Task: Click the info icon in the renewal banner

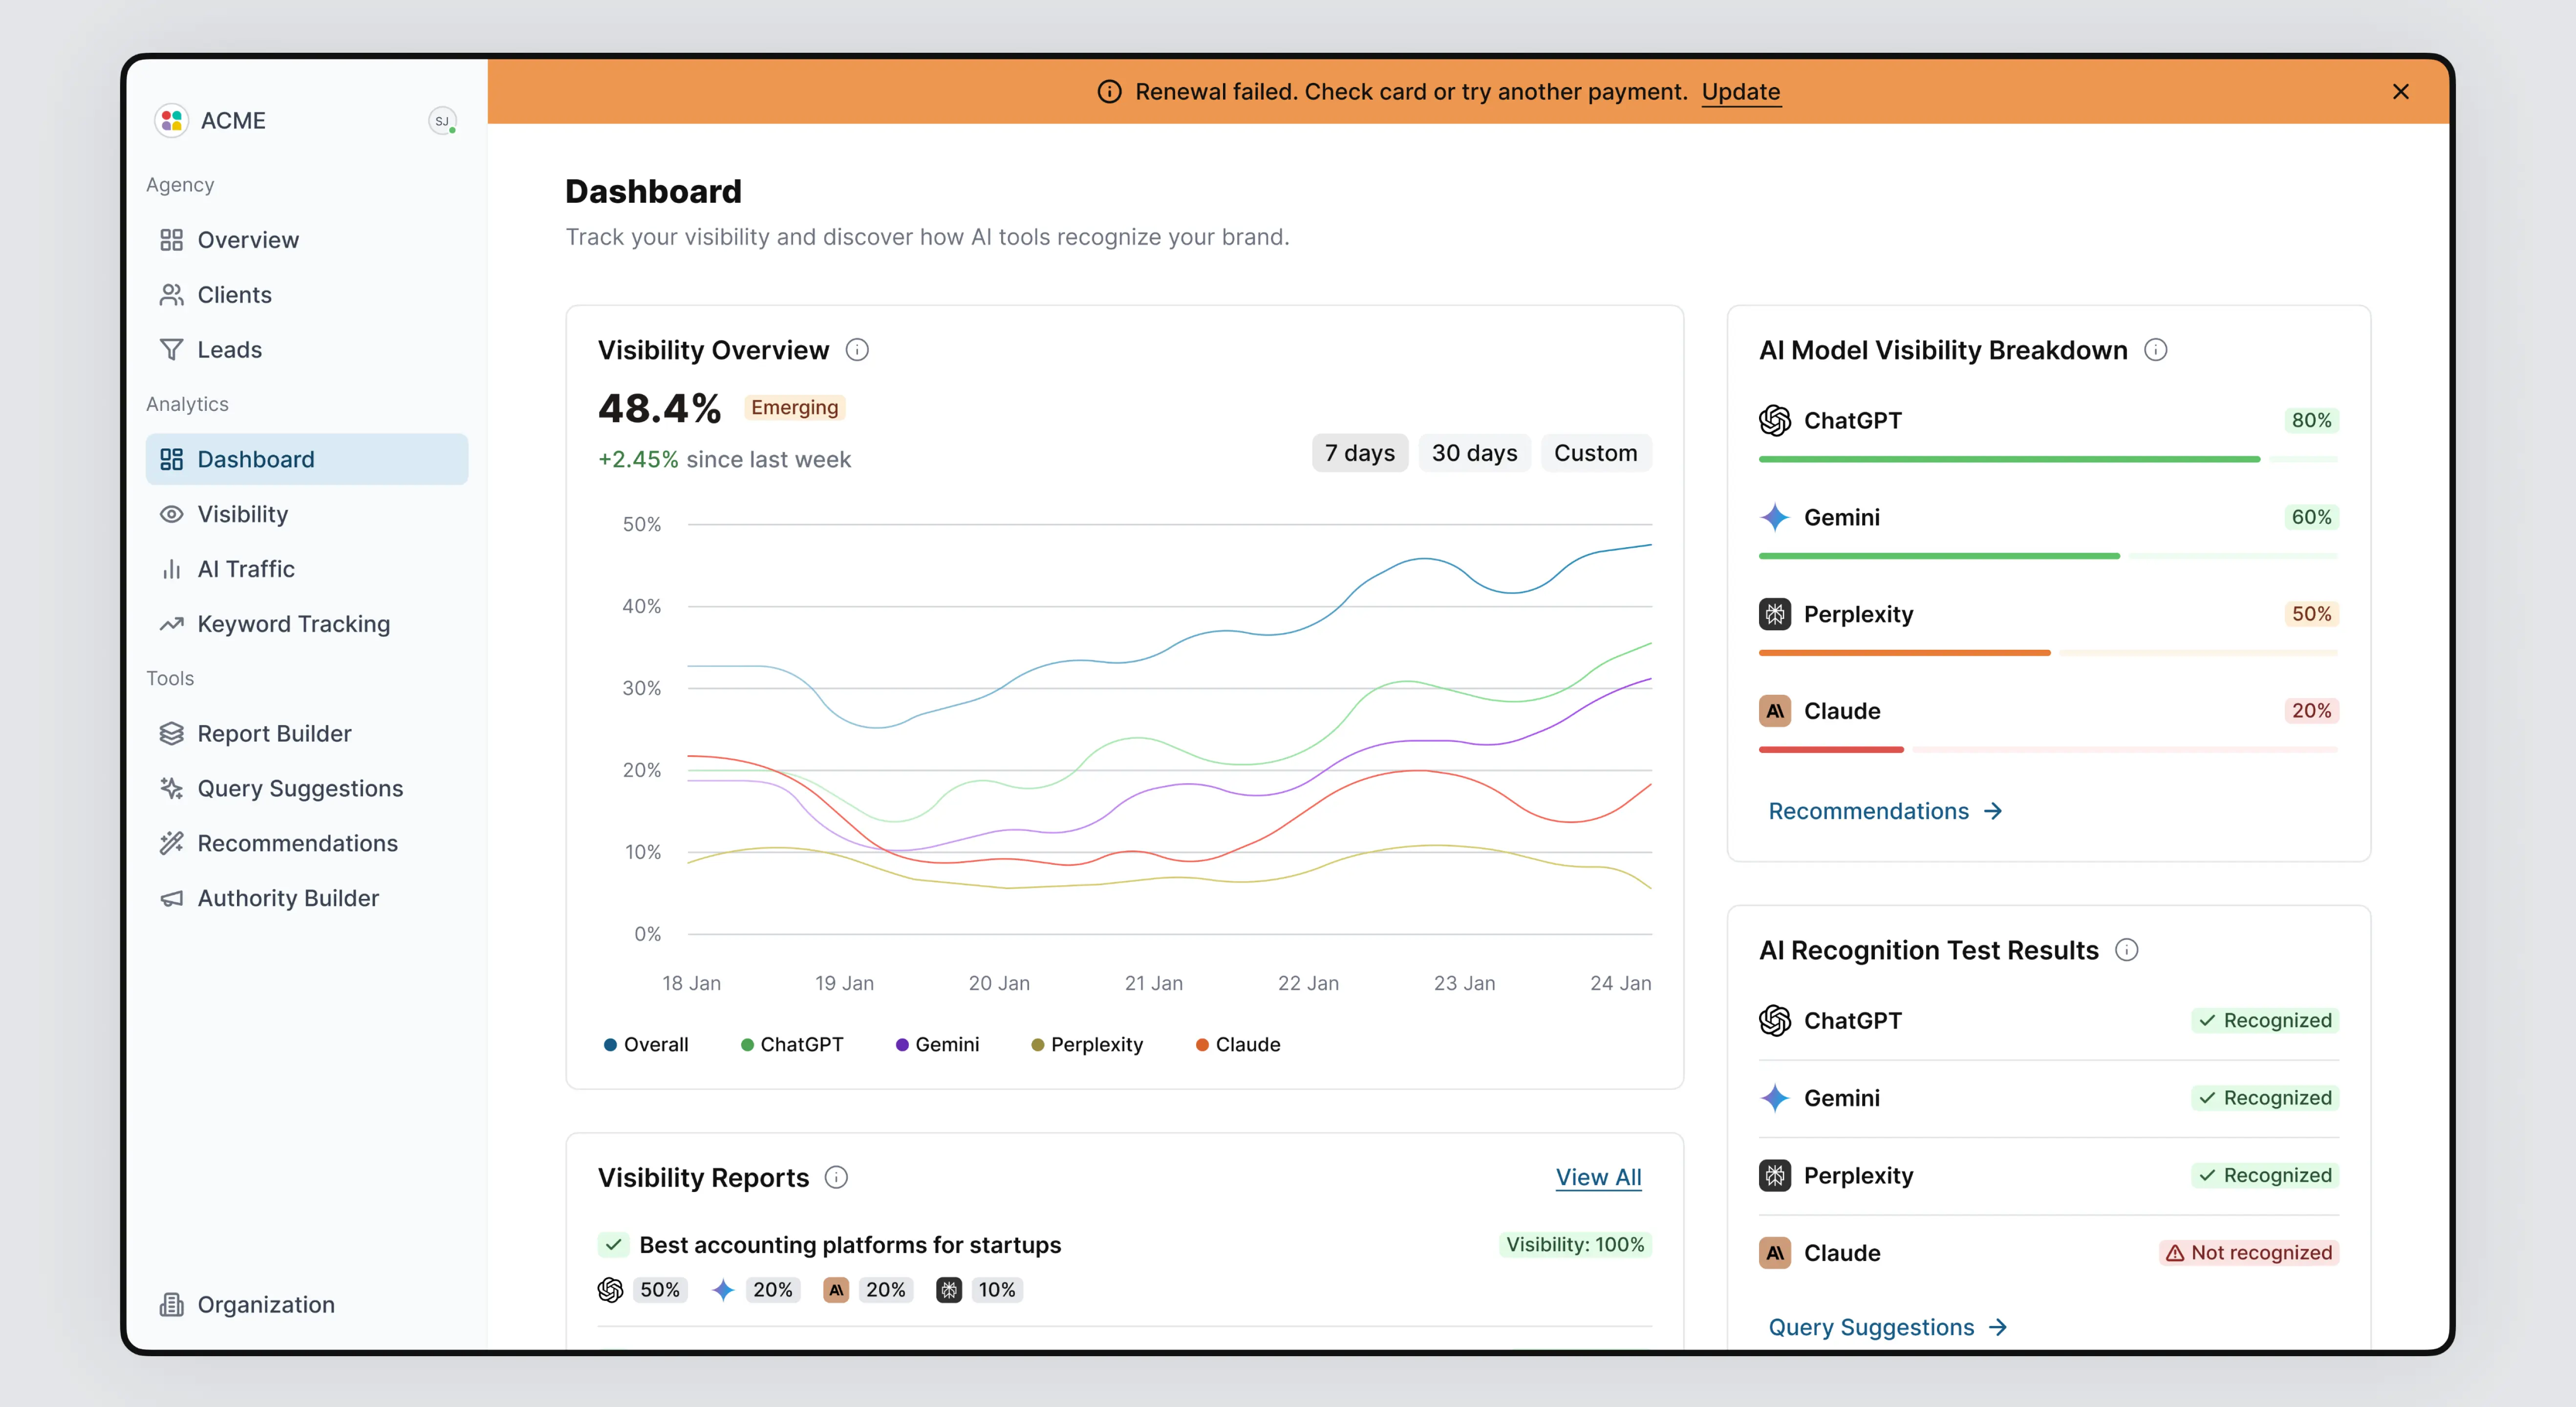Action: pos(1109,92)
